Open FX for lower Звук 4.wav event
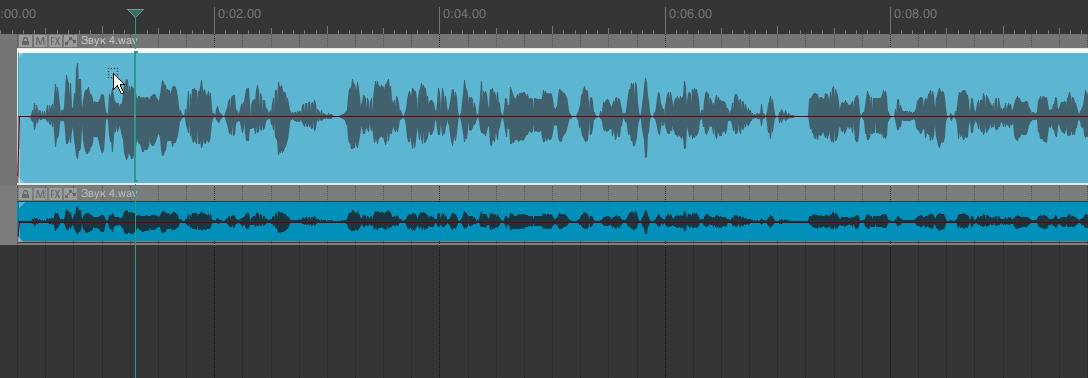 coord(55,193)
